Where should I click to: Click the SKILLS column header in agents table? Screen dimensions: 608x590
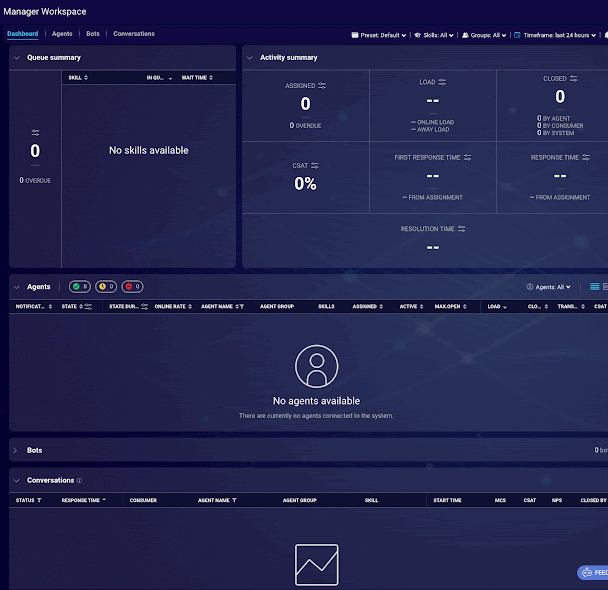point(326,307)
